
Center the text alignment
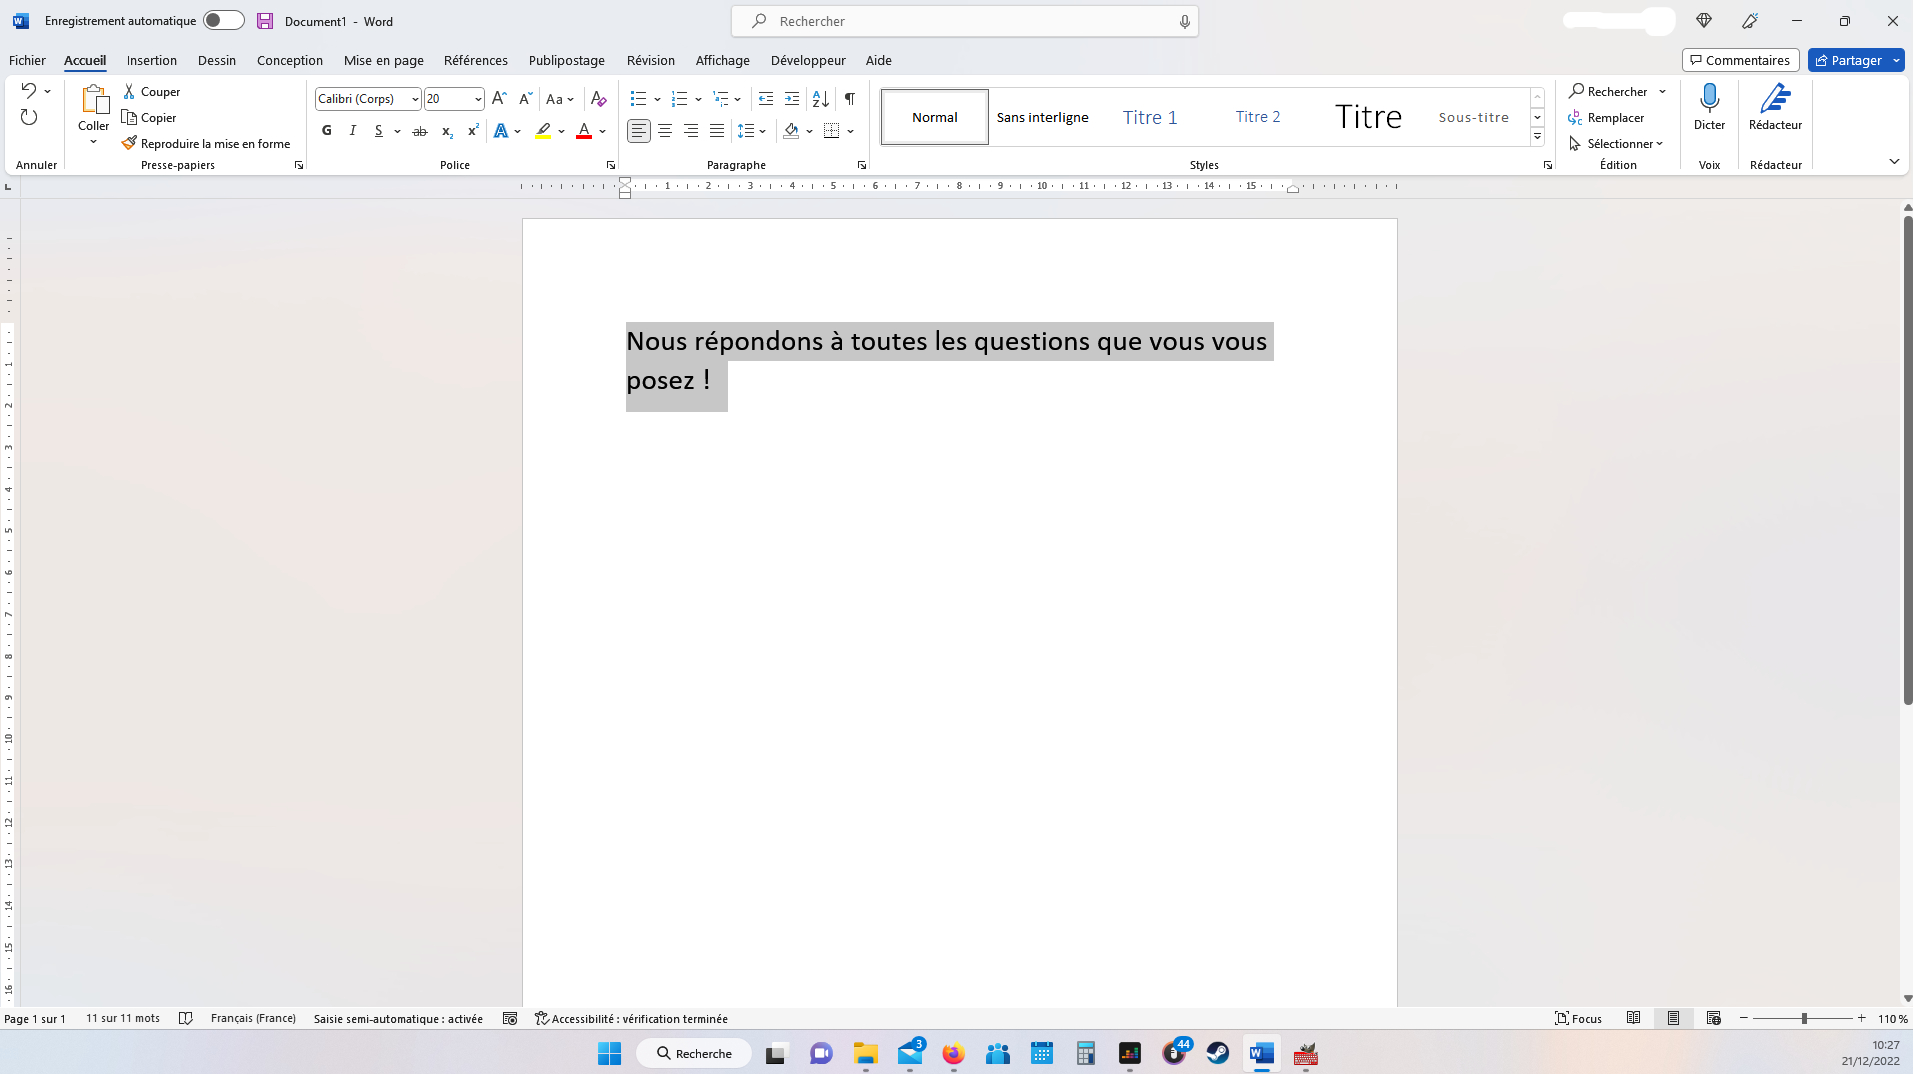coord(665,131)
